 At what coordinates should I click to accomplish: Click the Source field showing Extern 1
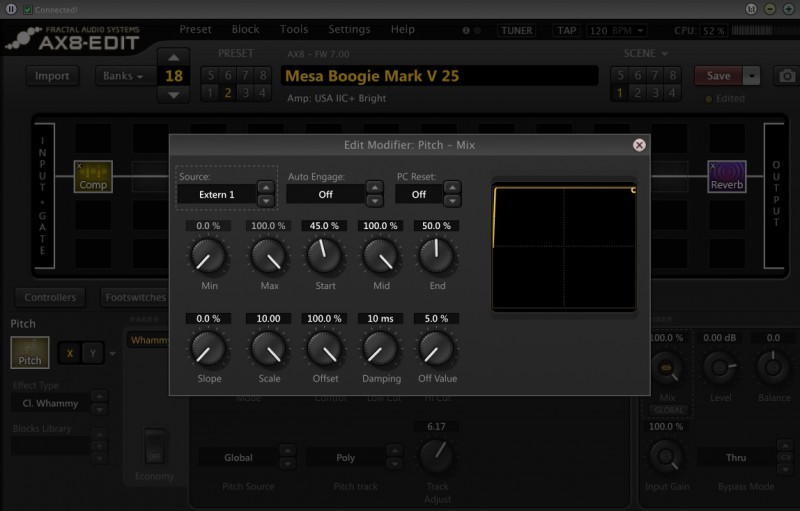click(217, 194)
